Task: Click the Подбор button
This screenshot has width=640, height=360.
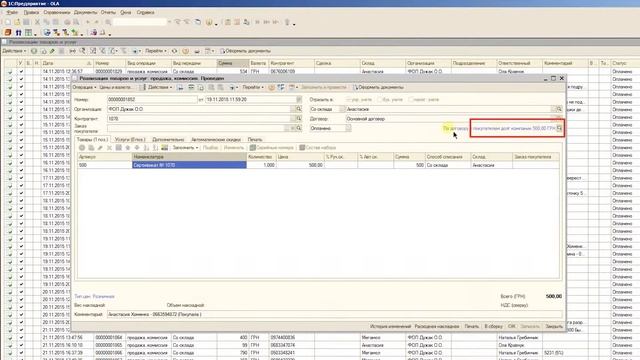Action: [x=210, y=148]
